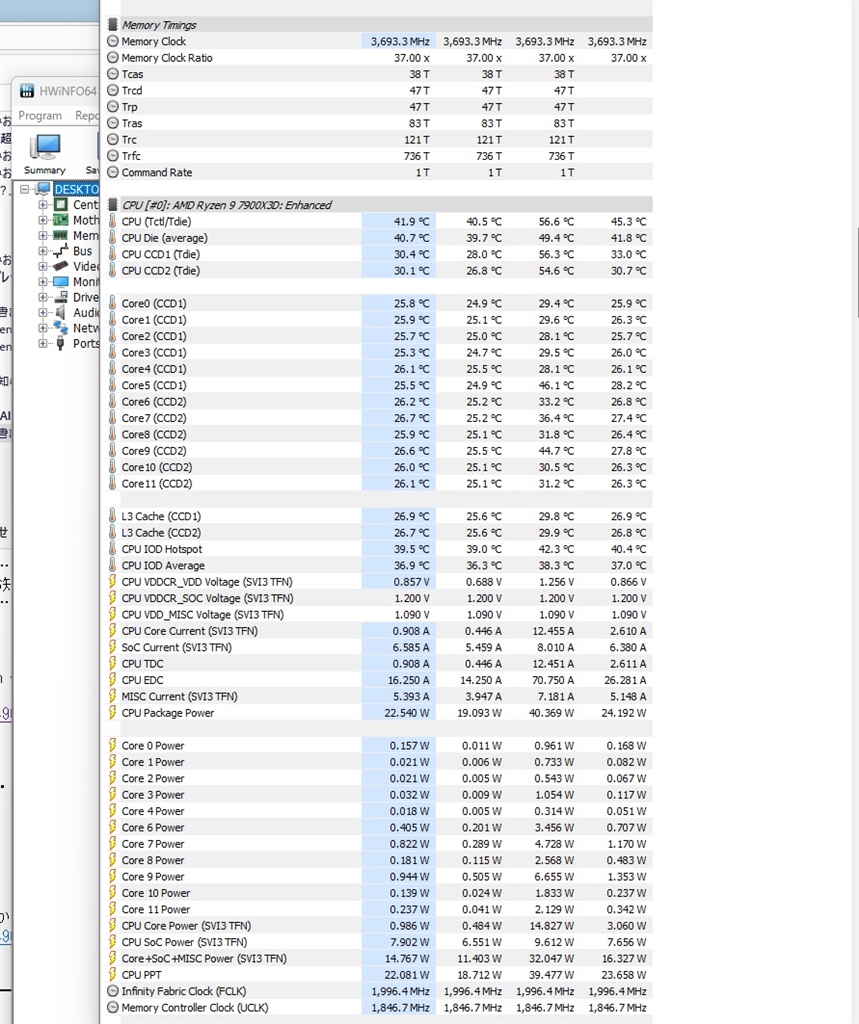
Task: Click the CPU [#0] AMD Ryzen section header icon
Action: point(112,205)
